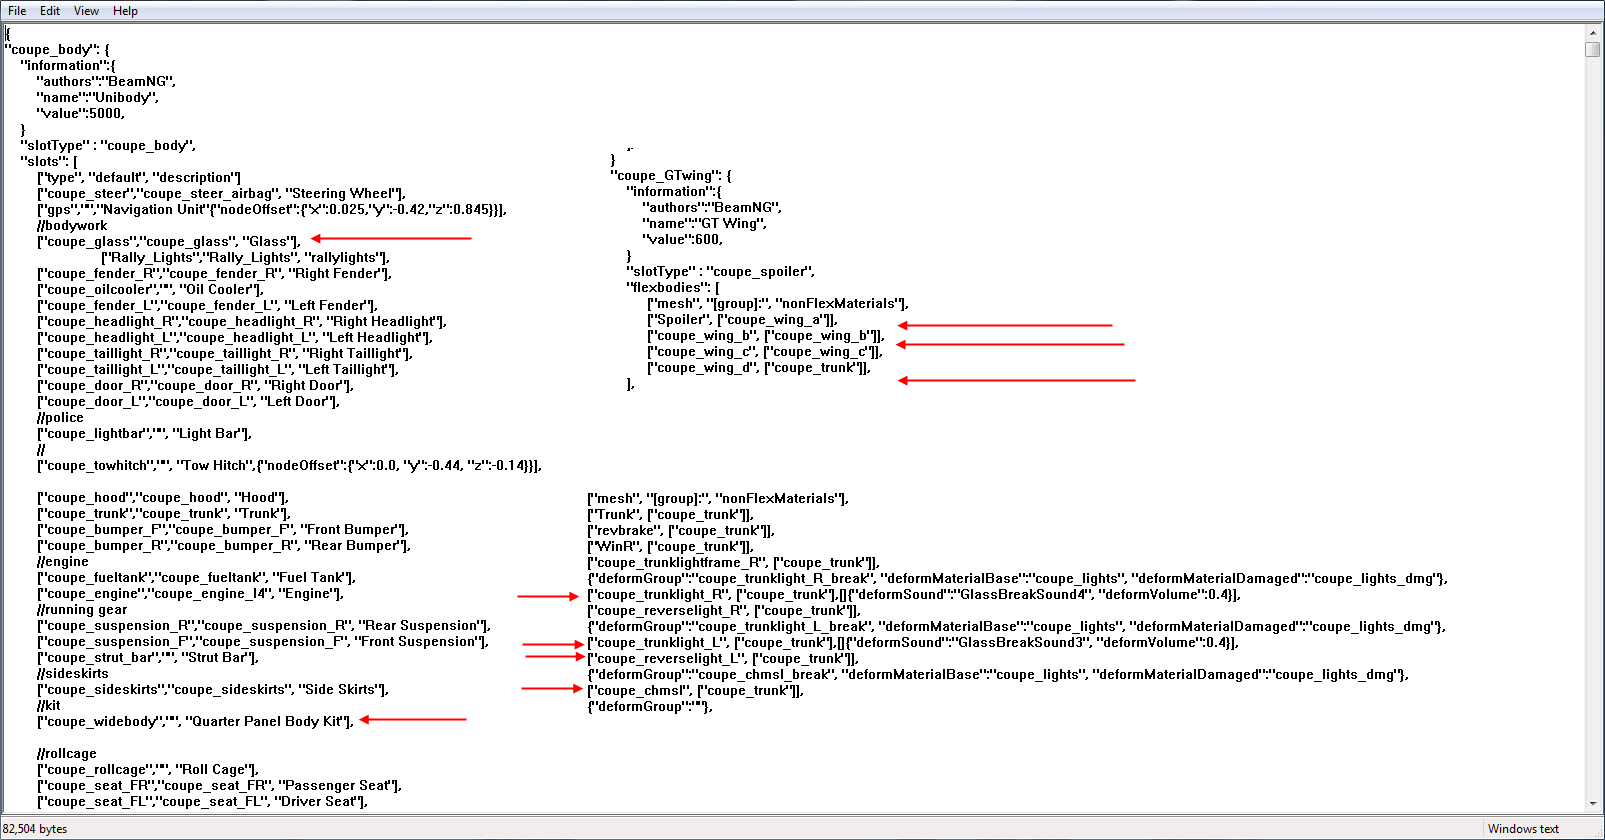Open the File menu
The height and width of the screenshot is (840, 1605).
point(17,11)
